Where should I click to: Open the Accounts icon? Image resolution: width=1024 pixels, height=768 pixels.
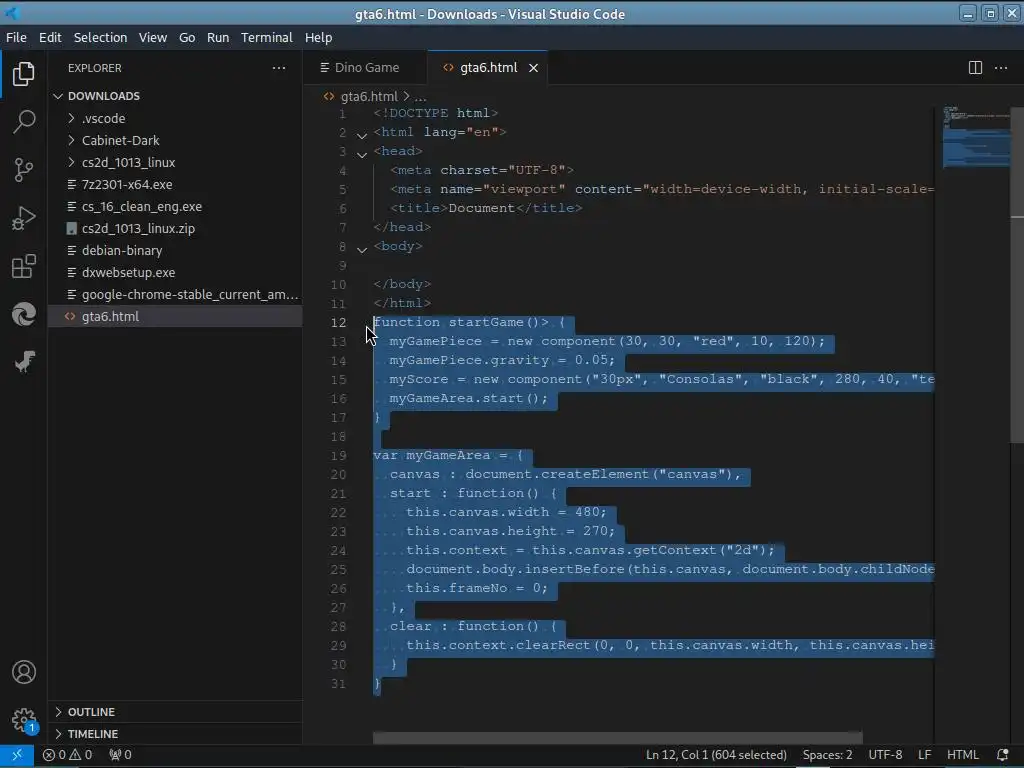(x=24, y=672)
